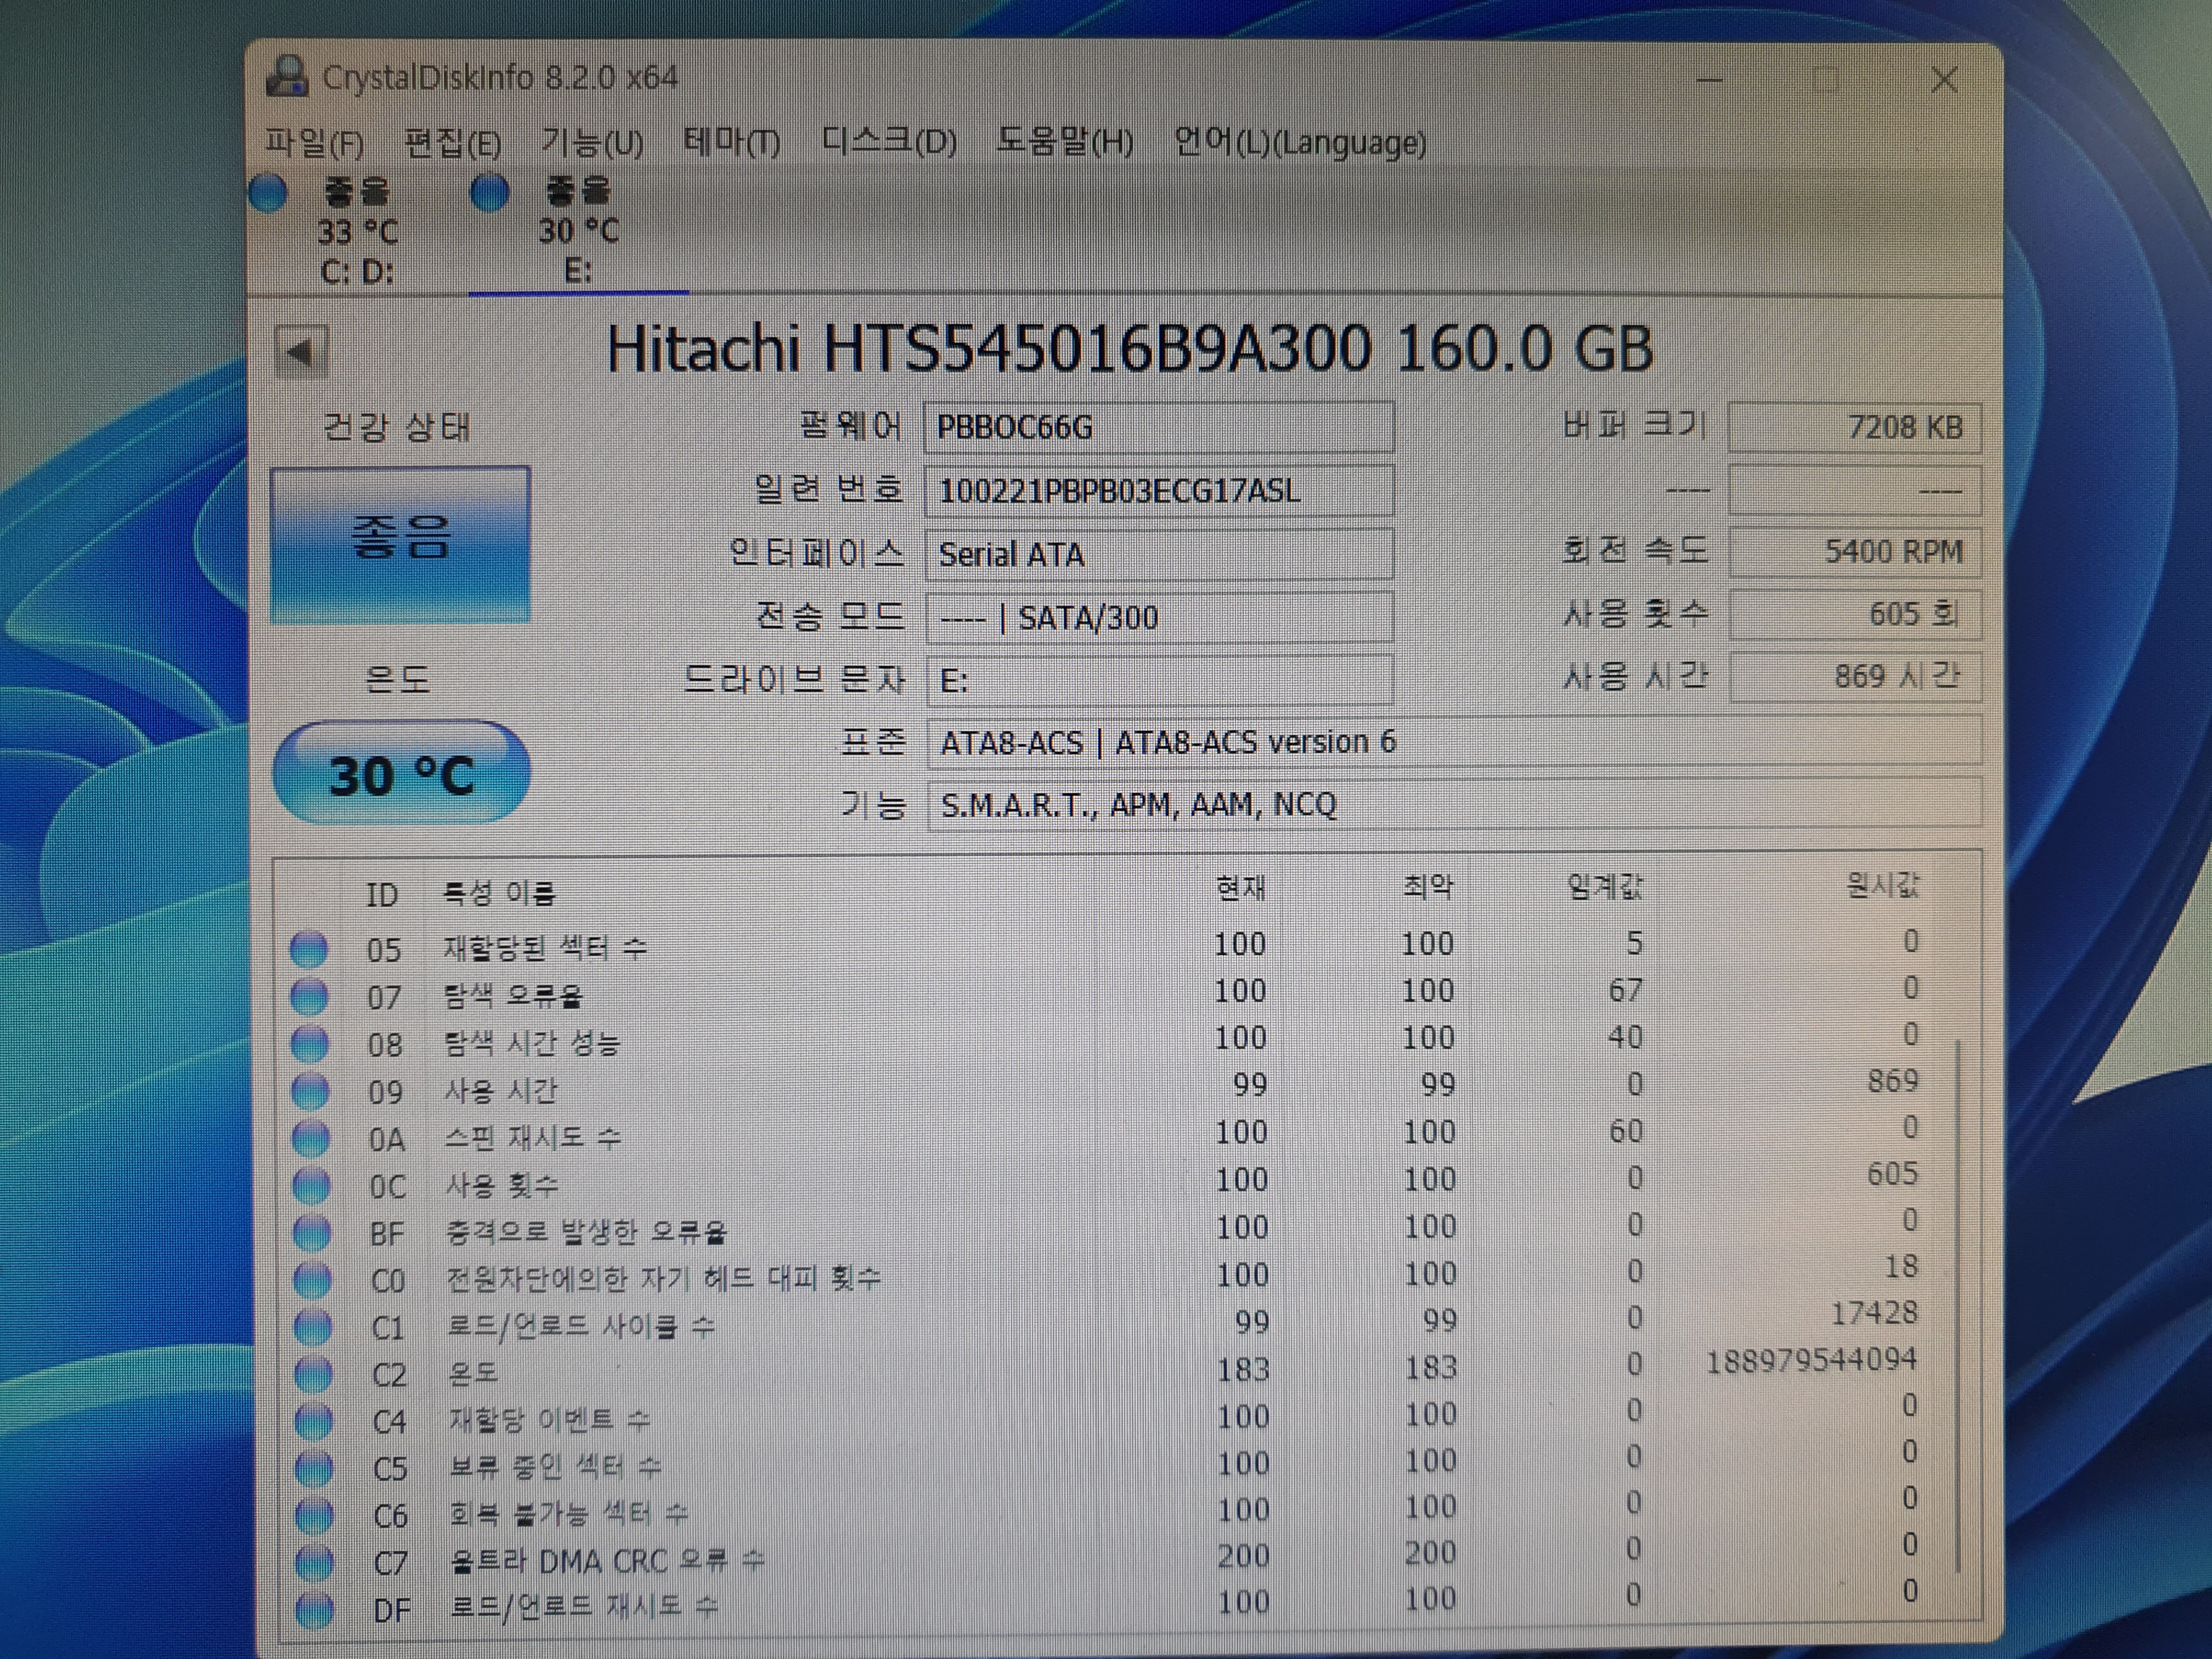2212x1659 pixels.
Task: Click the status orb for attribute 0A
Action: 311,1139
